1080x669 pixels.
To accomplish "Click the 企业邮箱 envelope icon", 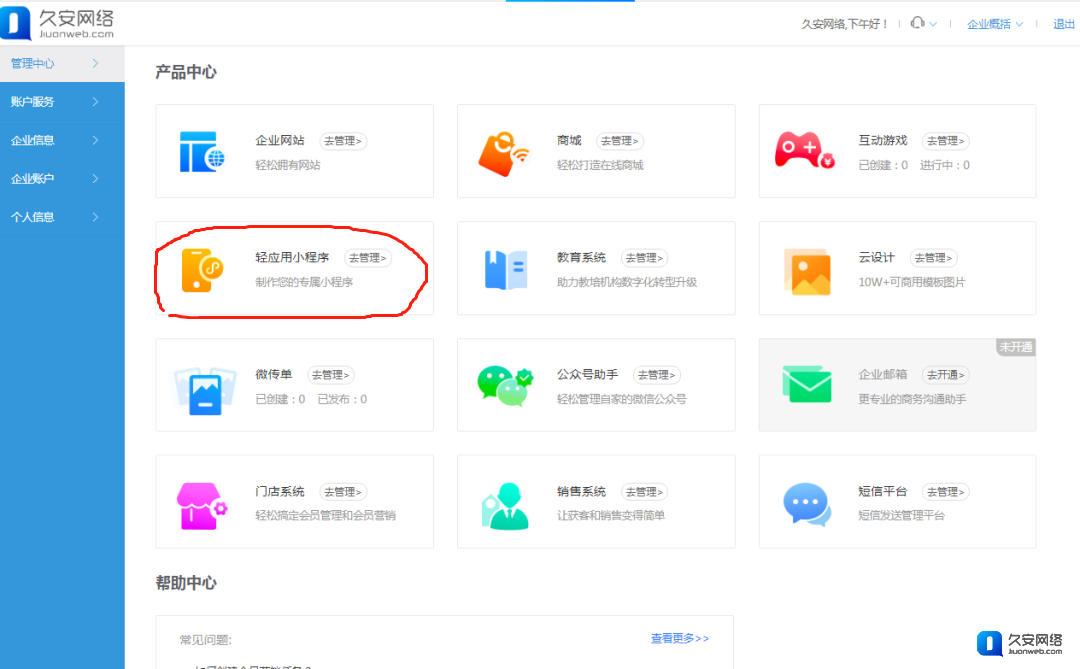I will 807,384.
